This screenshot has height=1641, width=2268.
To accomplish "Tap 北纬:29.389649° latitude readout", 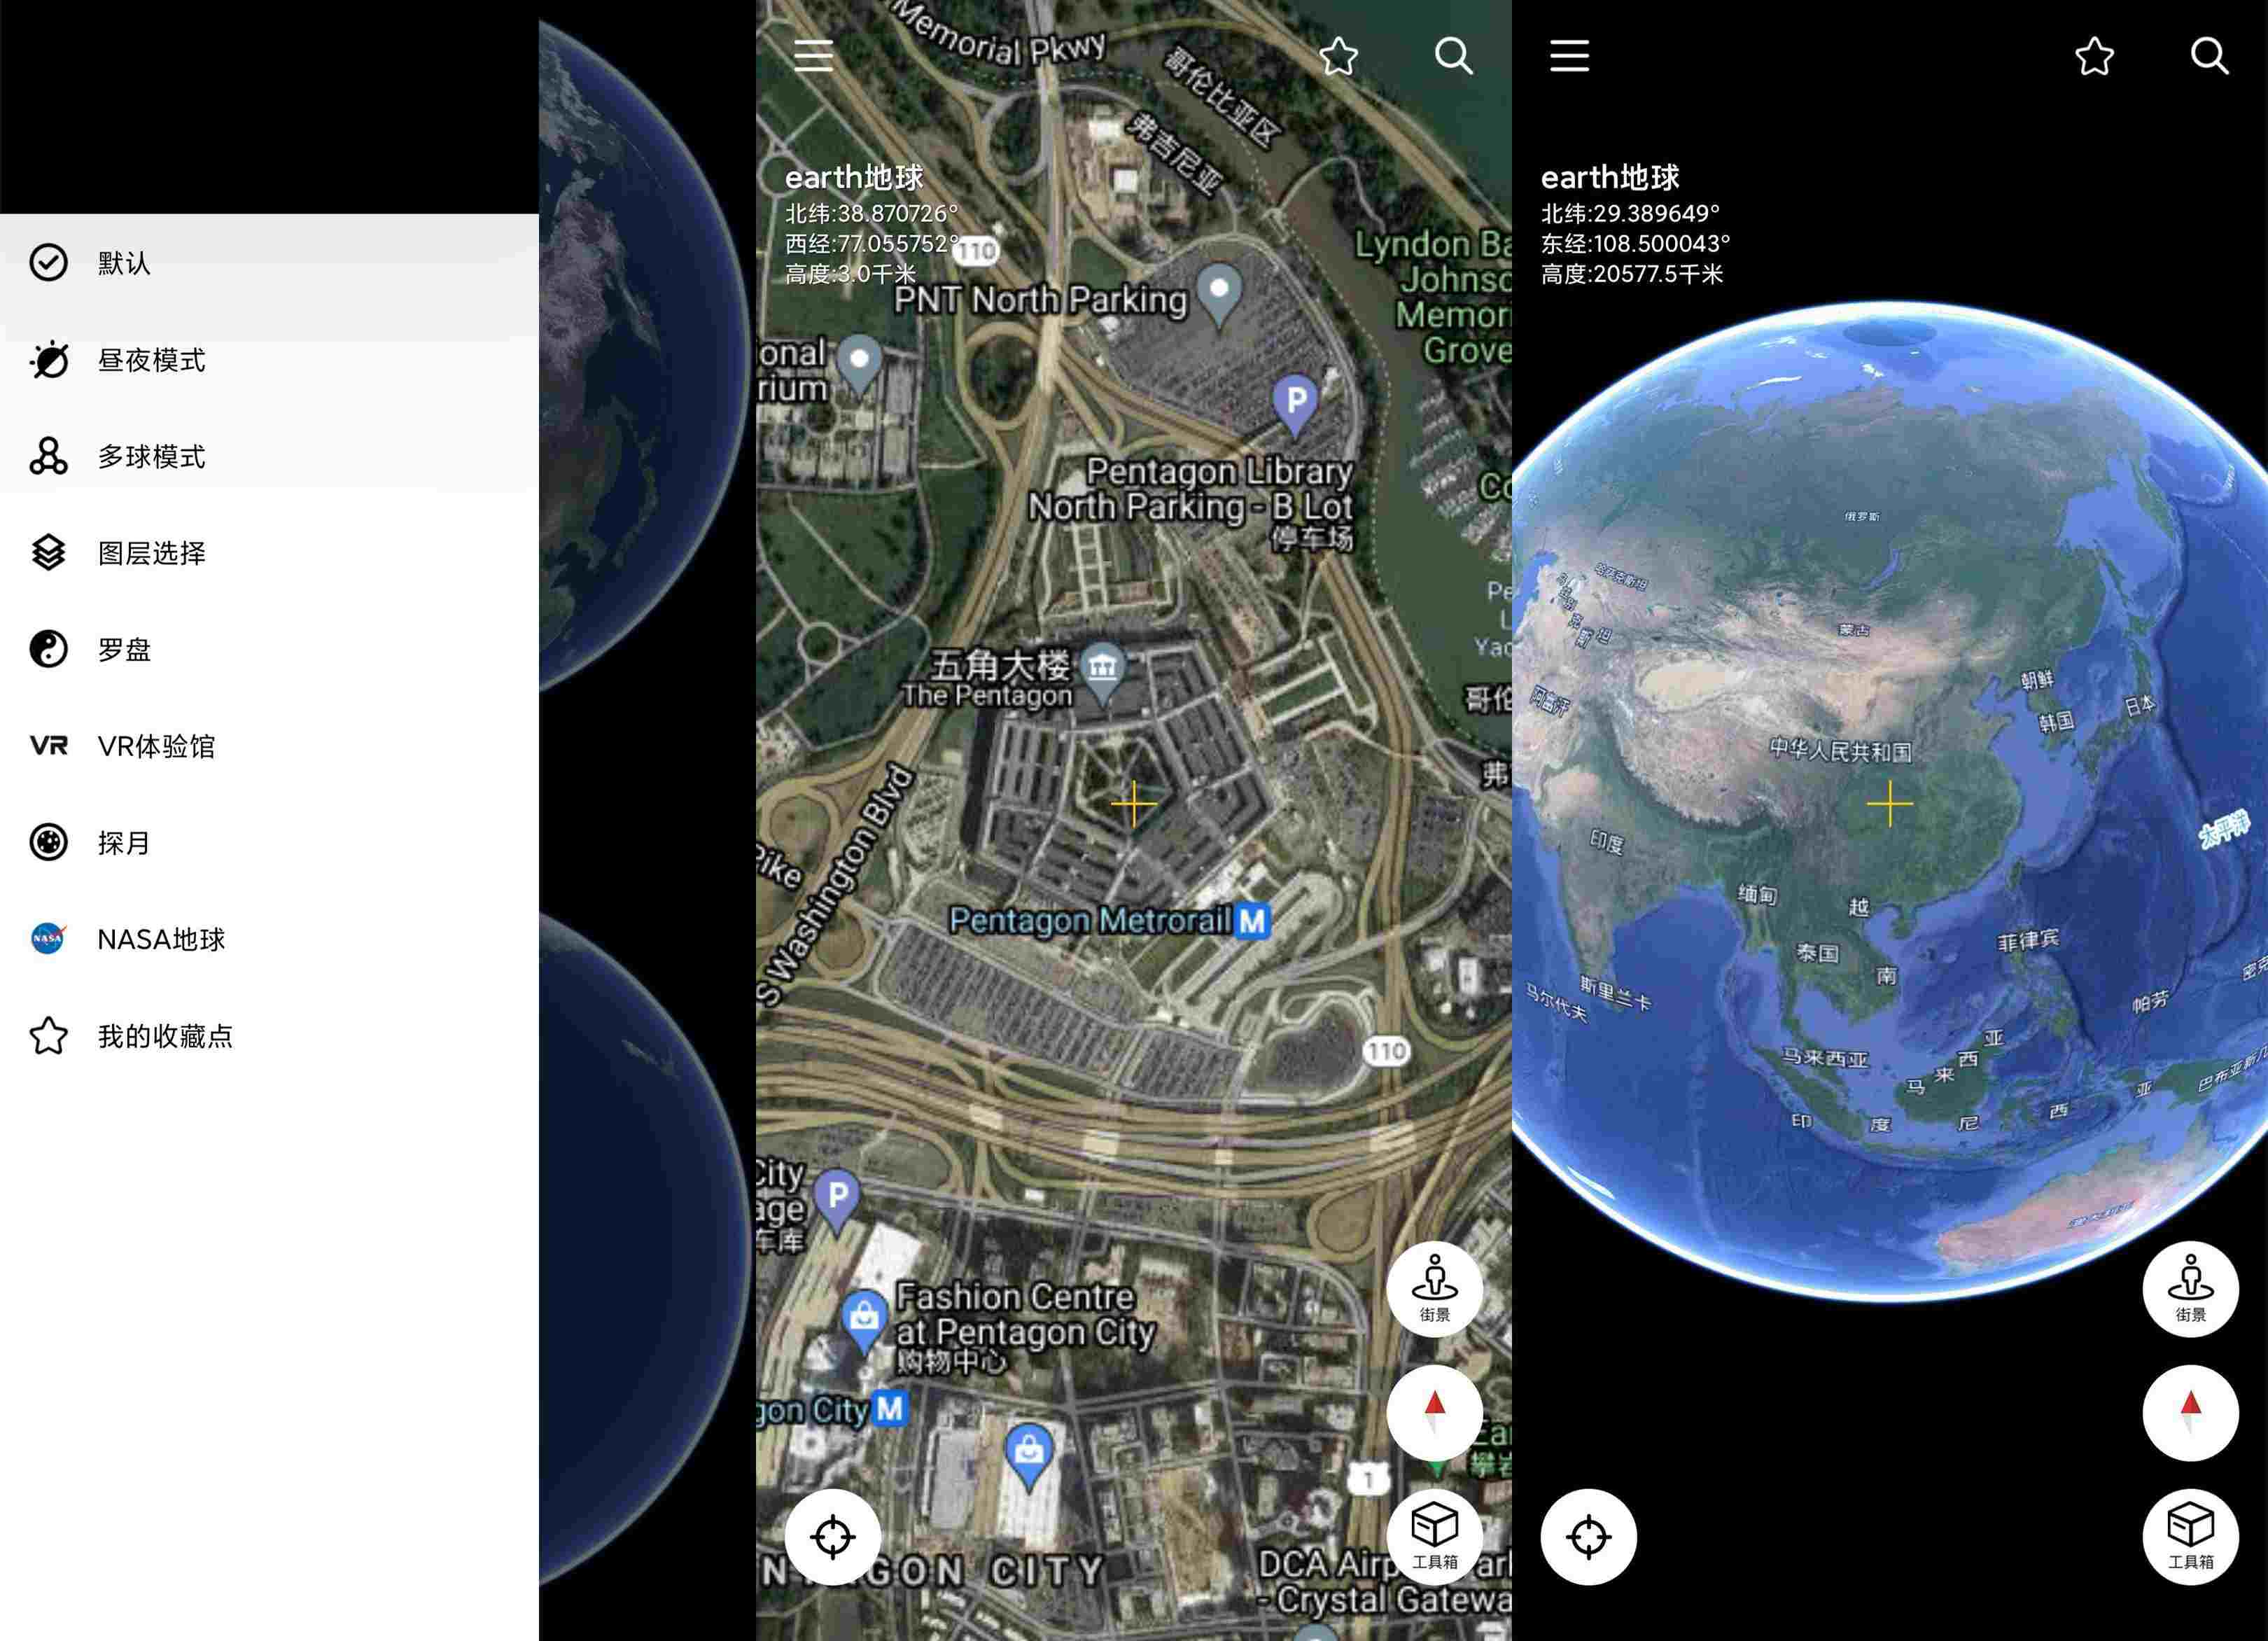I will click(x=1630, y=213).
